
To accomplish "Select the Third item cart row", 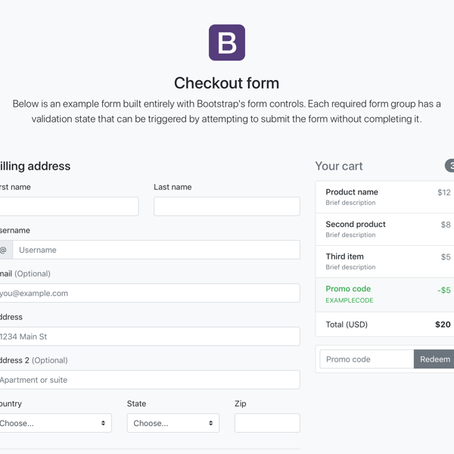I will (385, 262).
